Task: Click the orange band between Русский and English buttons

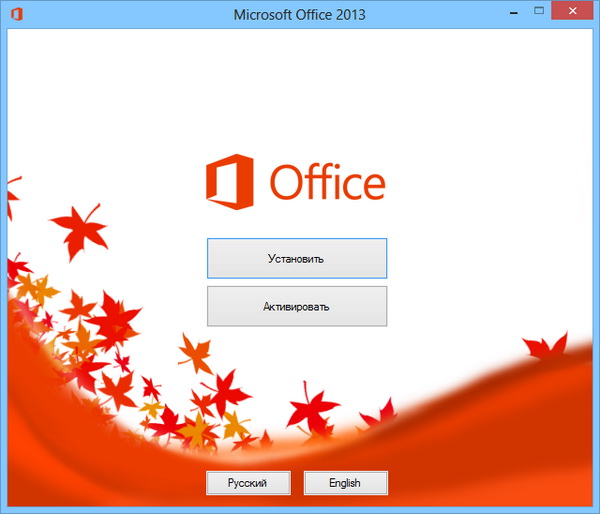Action: (x=299, y=483)
